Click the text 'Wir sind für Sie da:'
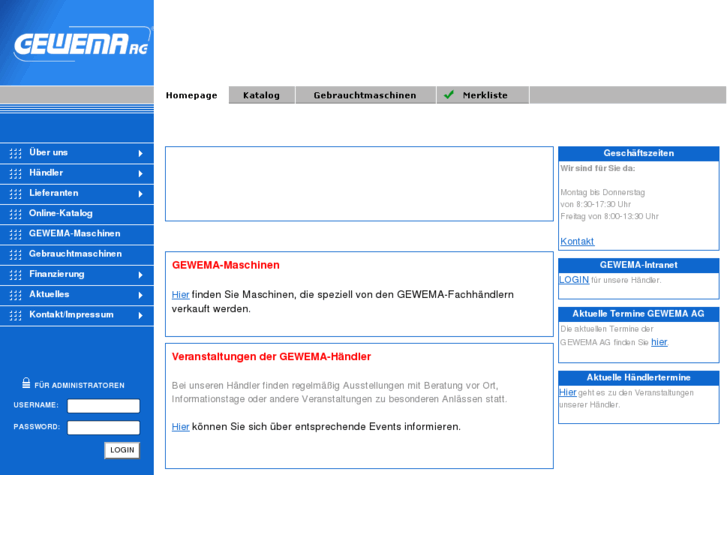The image size is (727, 545). click(x=598, y=168)
